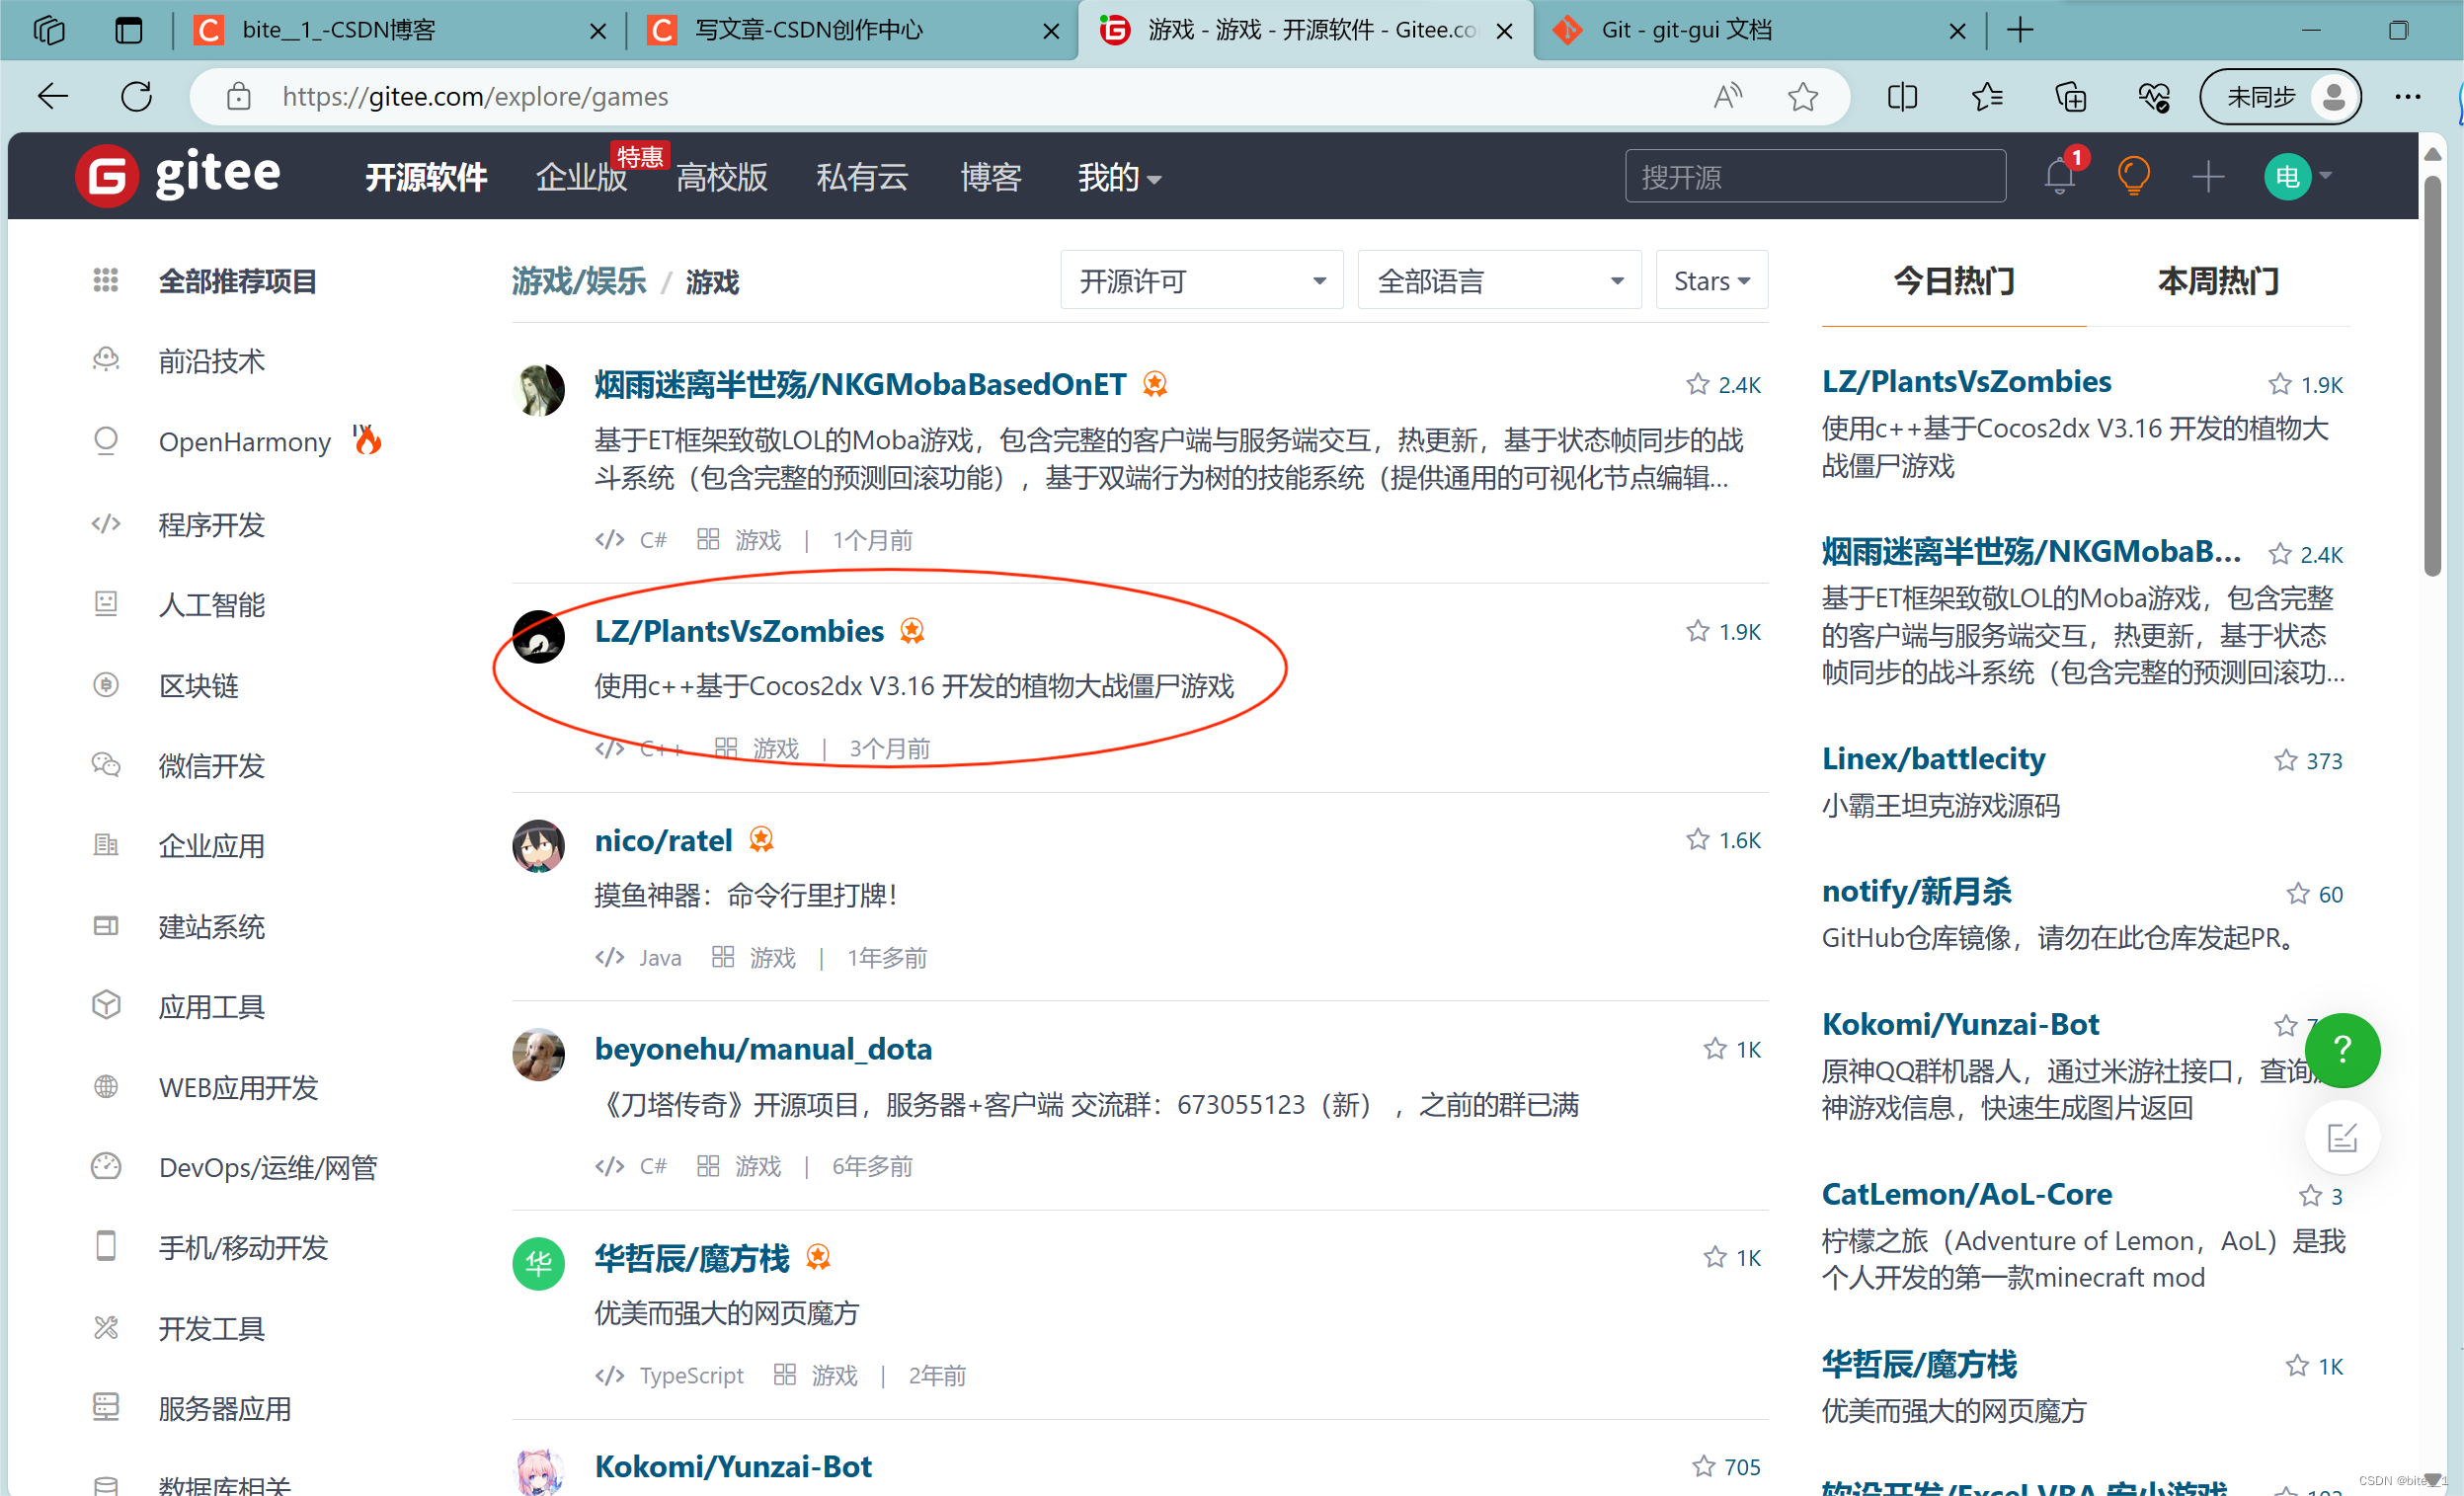Open the Stars sort dropdown

(x=1711, y=281)
